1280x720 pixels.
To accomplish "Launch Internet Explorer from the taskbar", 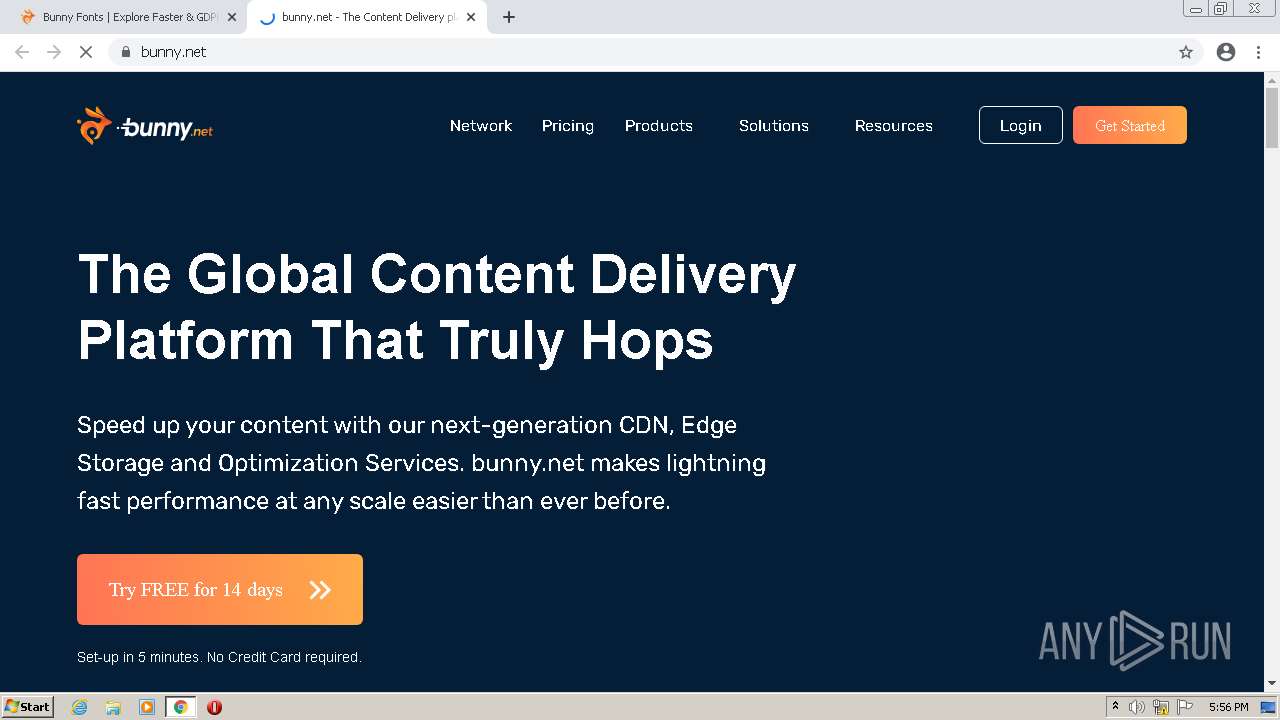I will [80, 707].
